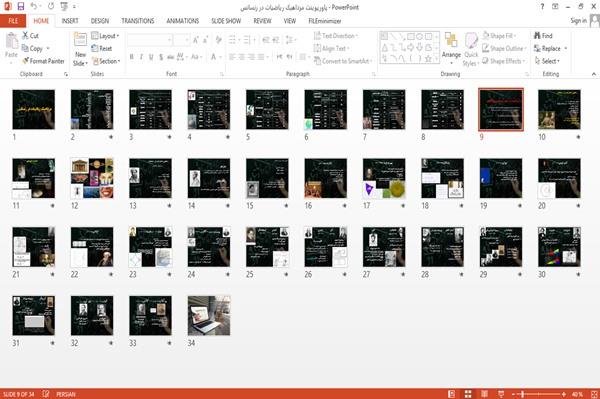Switch to Slide Sorter view icon
The image size is (600, 399).
(x=468, y=394)
